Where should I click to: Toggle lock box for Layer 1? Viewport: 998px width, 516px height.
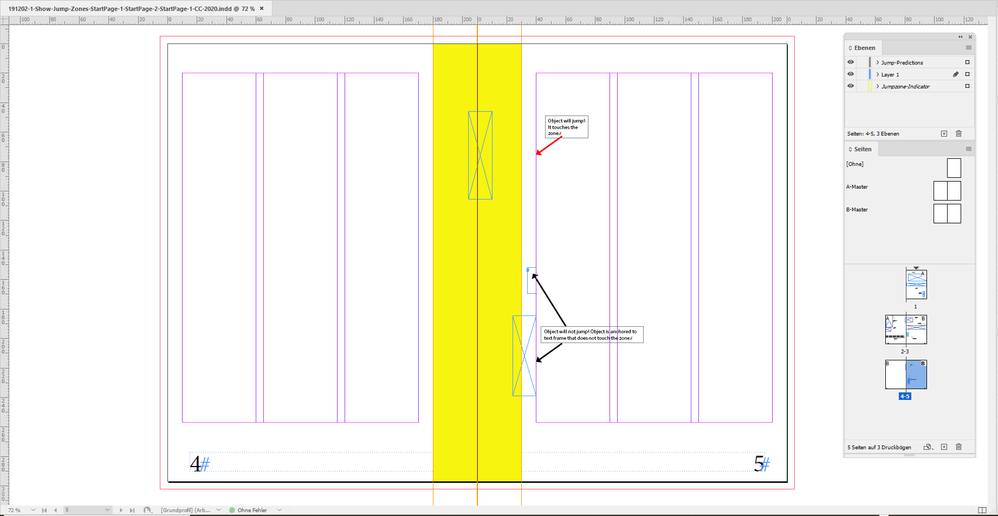coord(862,74)
